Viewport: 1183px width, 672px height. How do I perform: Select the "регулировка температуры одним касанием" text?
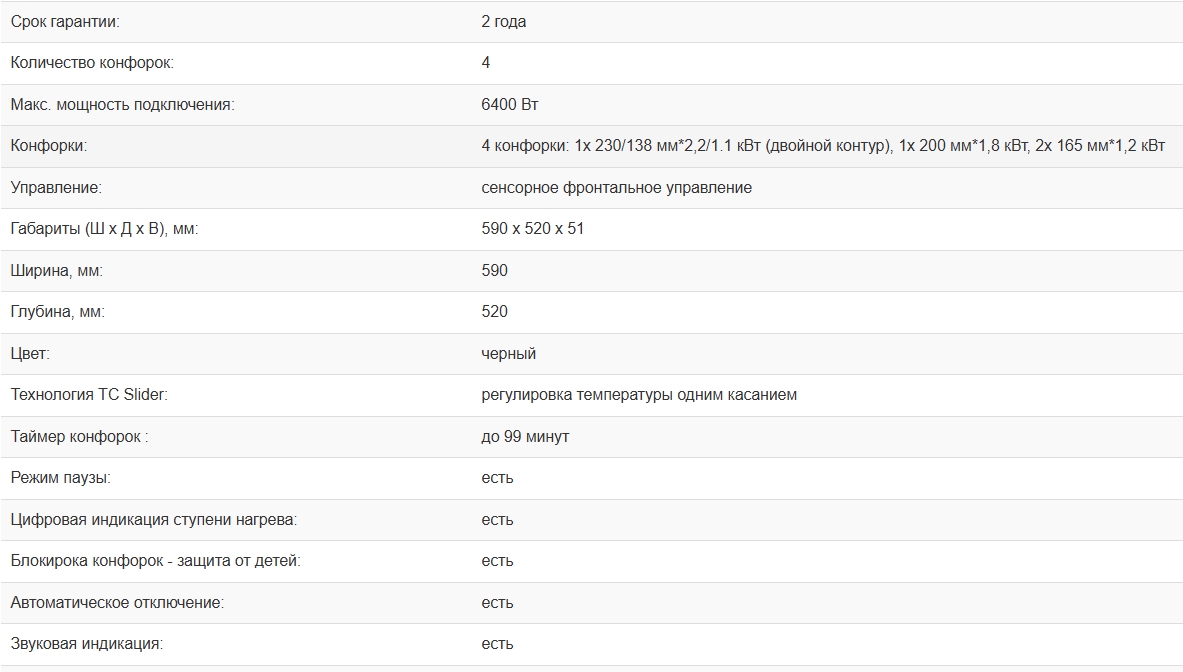[639, 395]
